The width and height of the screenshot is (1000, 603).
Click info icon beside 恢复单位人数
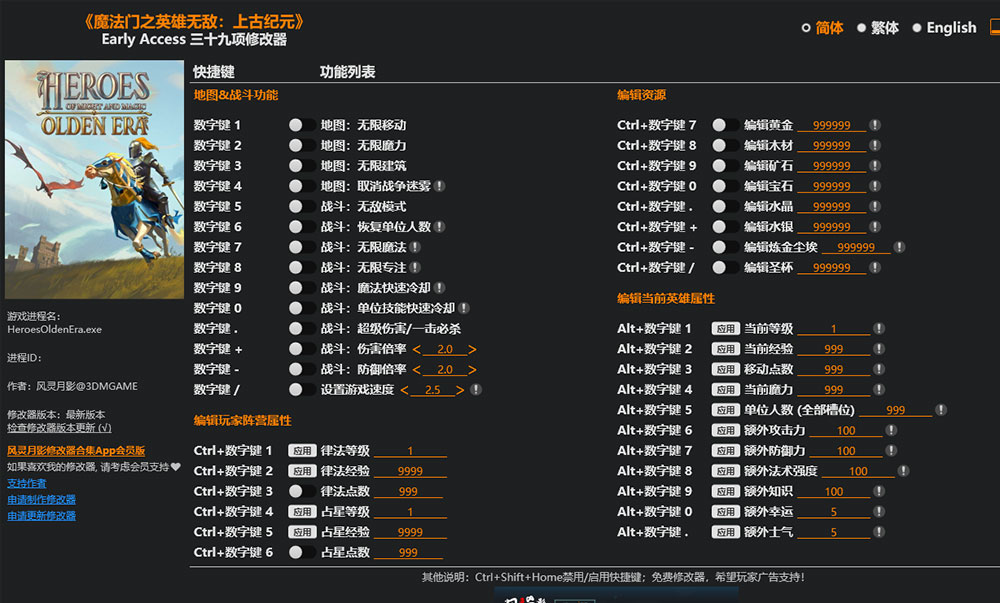point(439,227)
